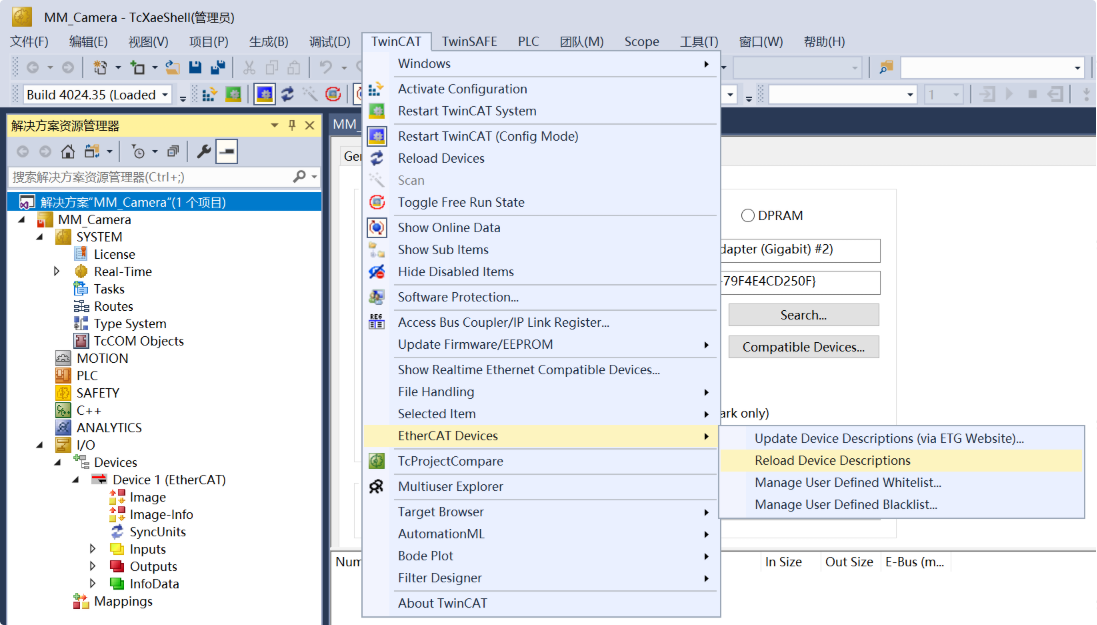Click search magnifier in Solution Explorer

click(x=299, y=177)
